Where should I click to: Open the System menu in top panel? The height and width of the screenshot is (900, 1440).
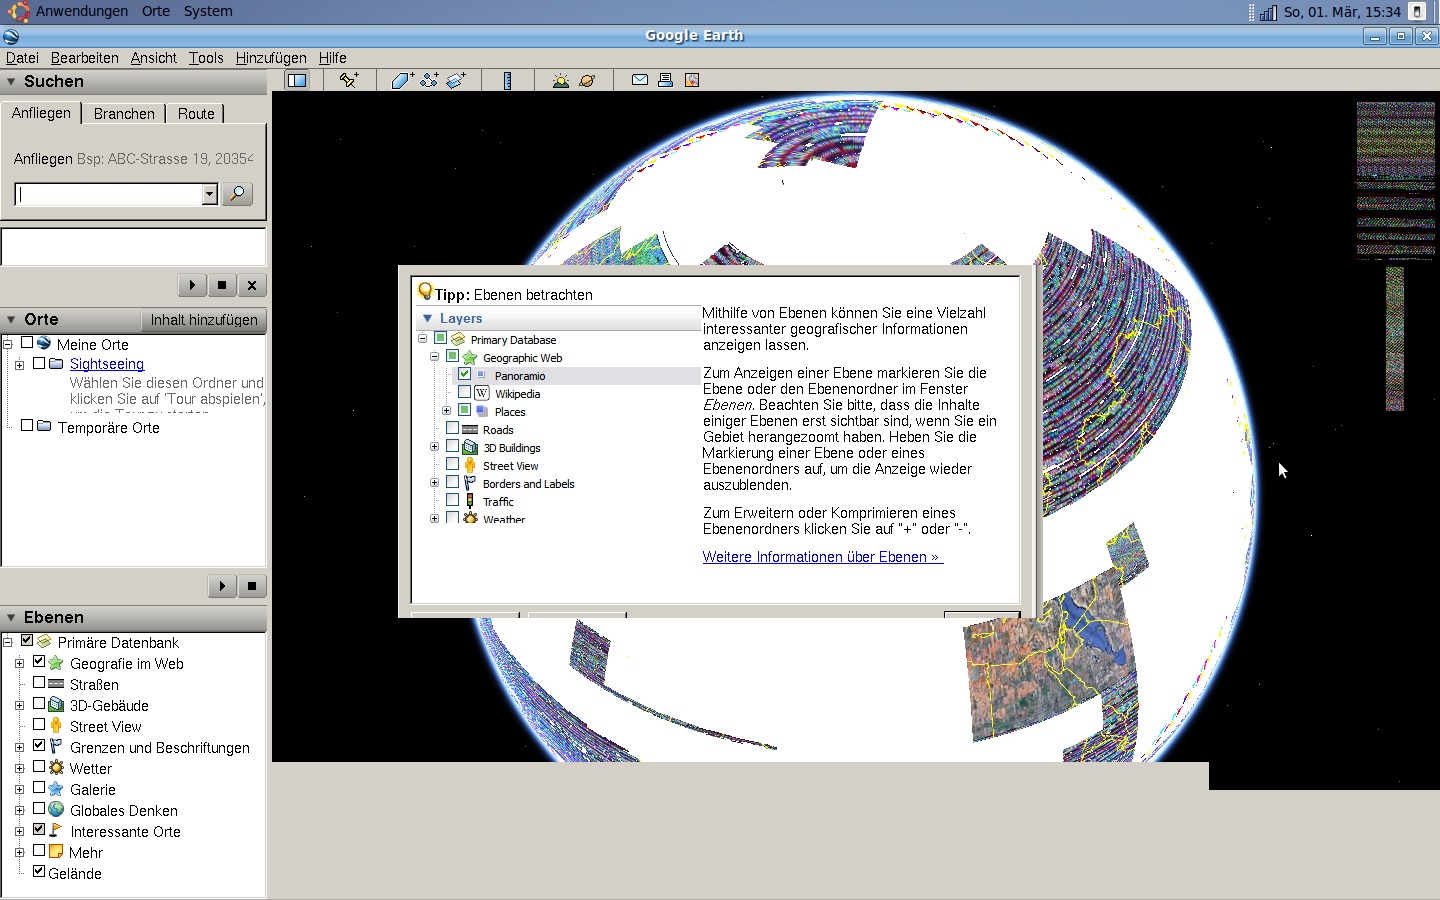(x=208, y=11)
